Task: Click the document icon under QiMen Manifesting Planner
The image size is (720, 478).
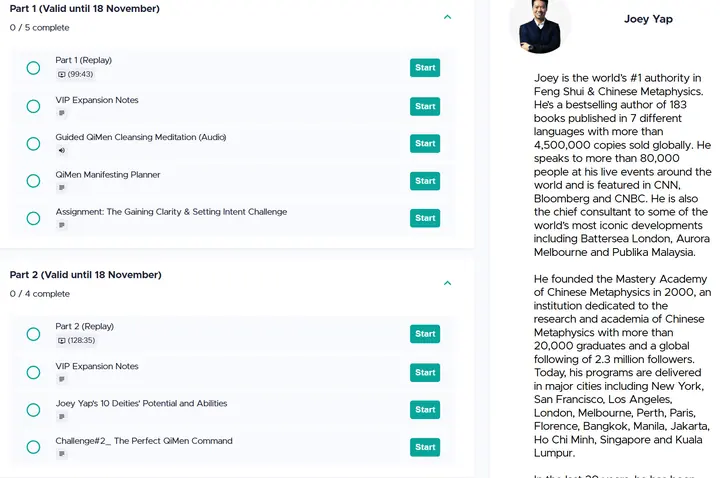Action: coord(62,187)
